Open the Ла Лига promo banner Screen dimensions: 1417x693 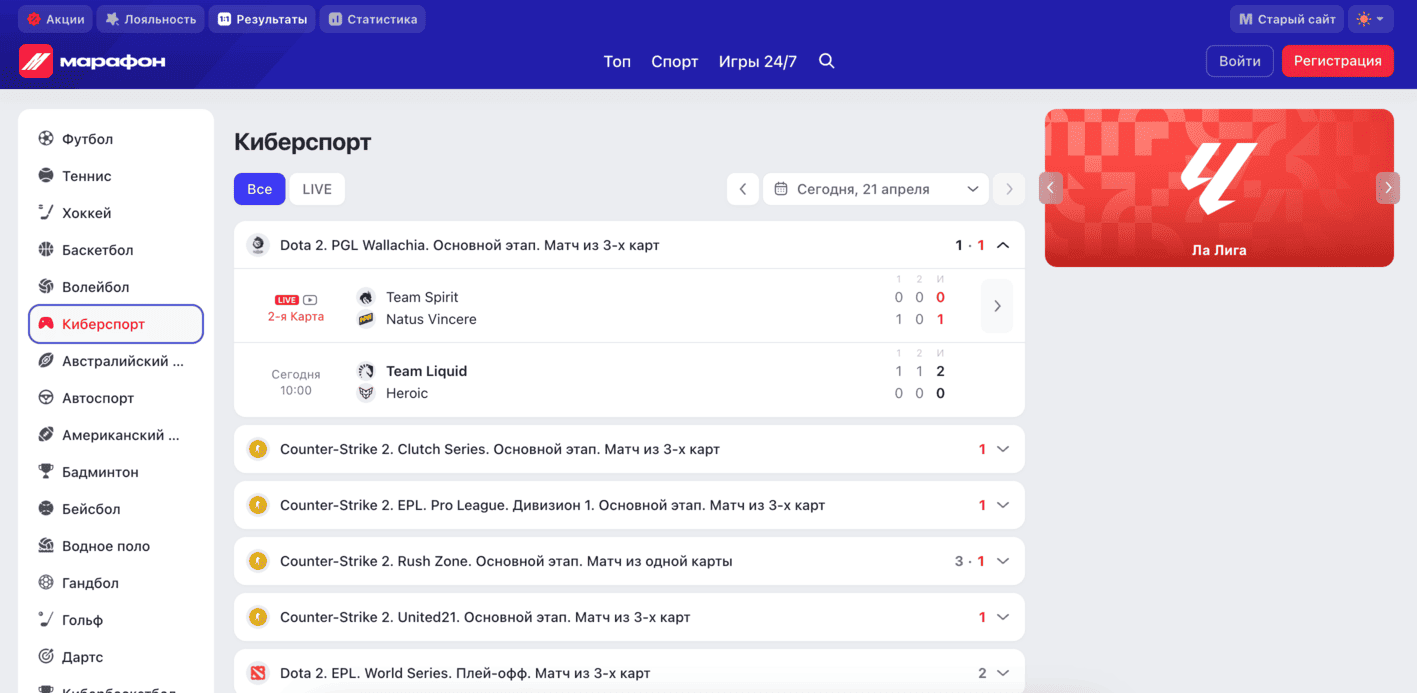click(1218, 188)
